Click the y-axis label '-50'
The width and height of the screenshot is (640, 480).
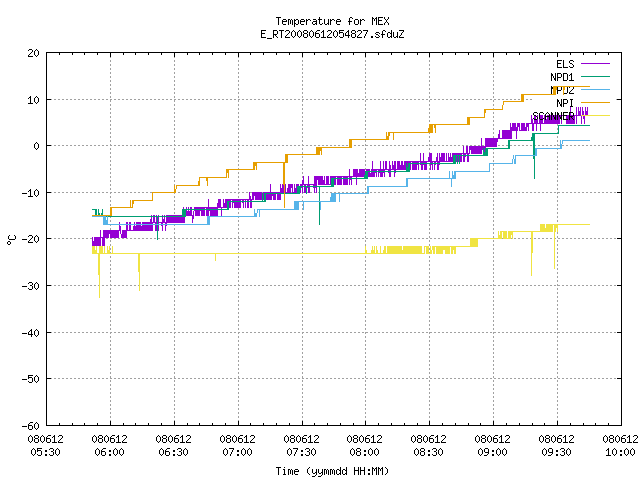click(x=31, y=379)
